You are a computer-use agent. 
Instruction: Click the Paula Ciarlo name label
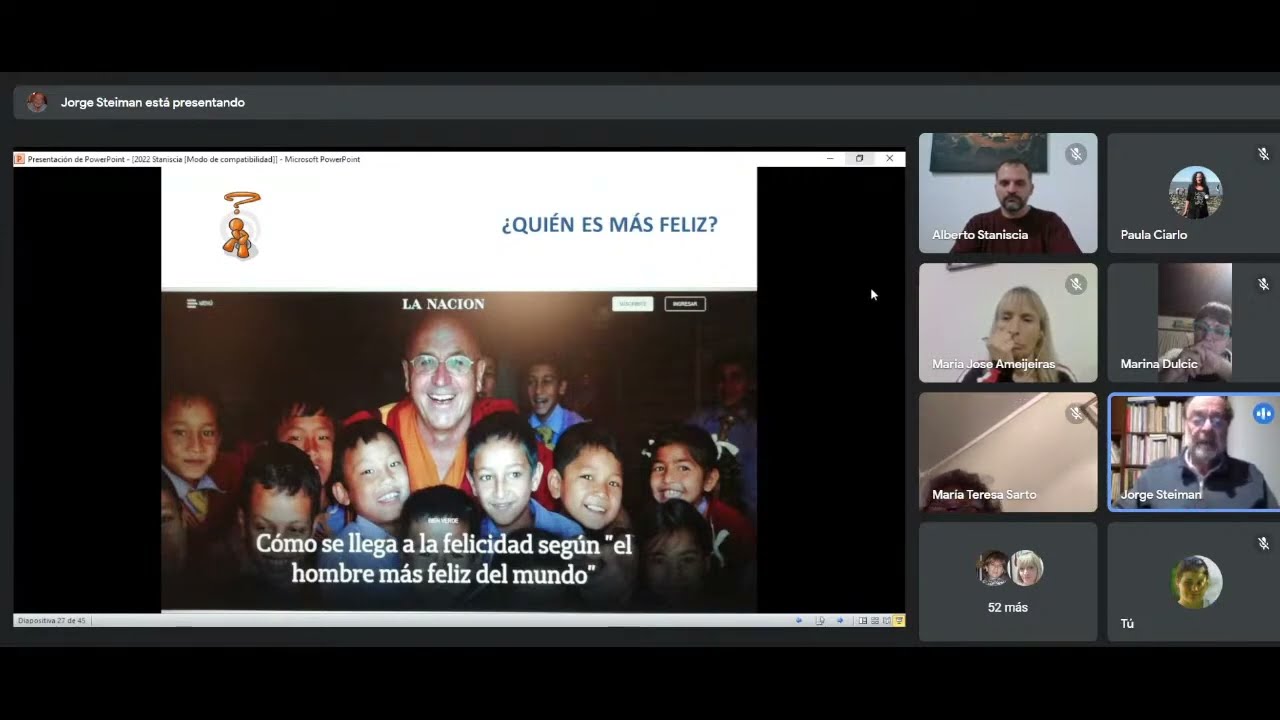(1154, 235)
